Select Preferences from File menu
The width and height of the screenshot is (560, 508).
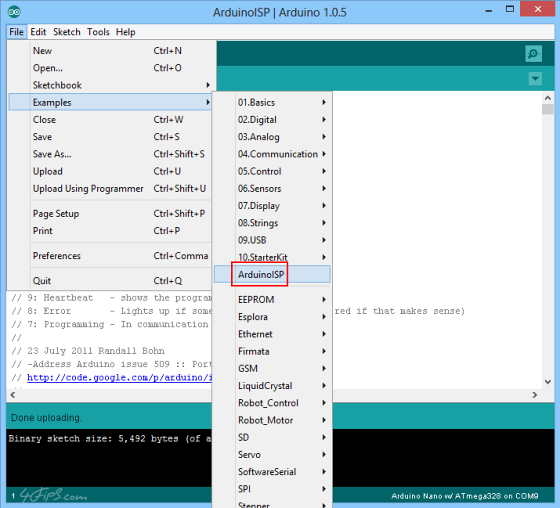110,256
